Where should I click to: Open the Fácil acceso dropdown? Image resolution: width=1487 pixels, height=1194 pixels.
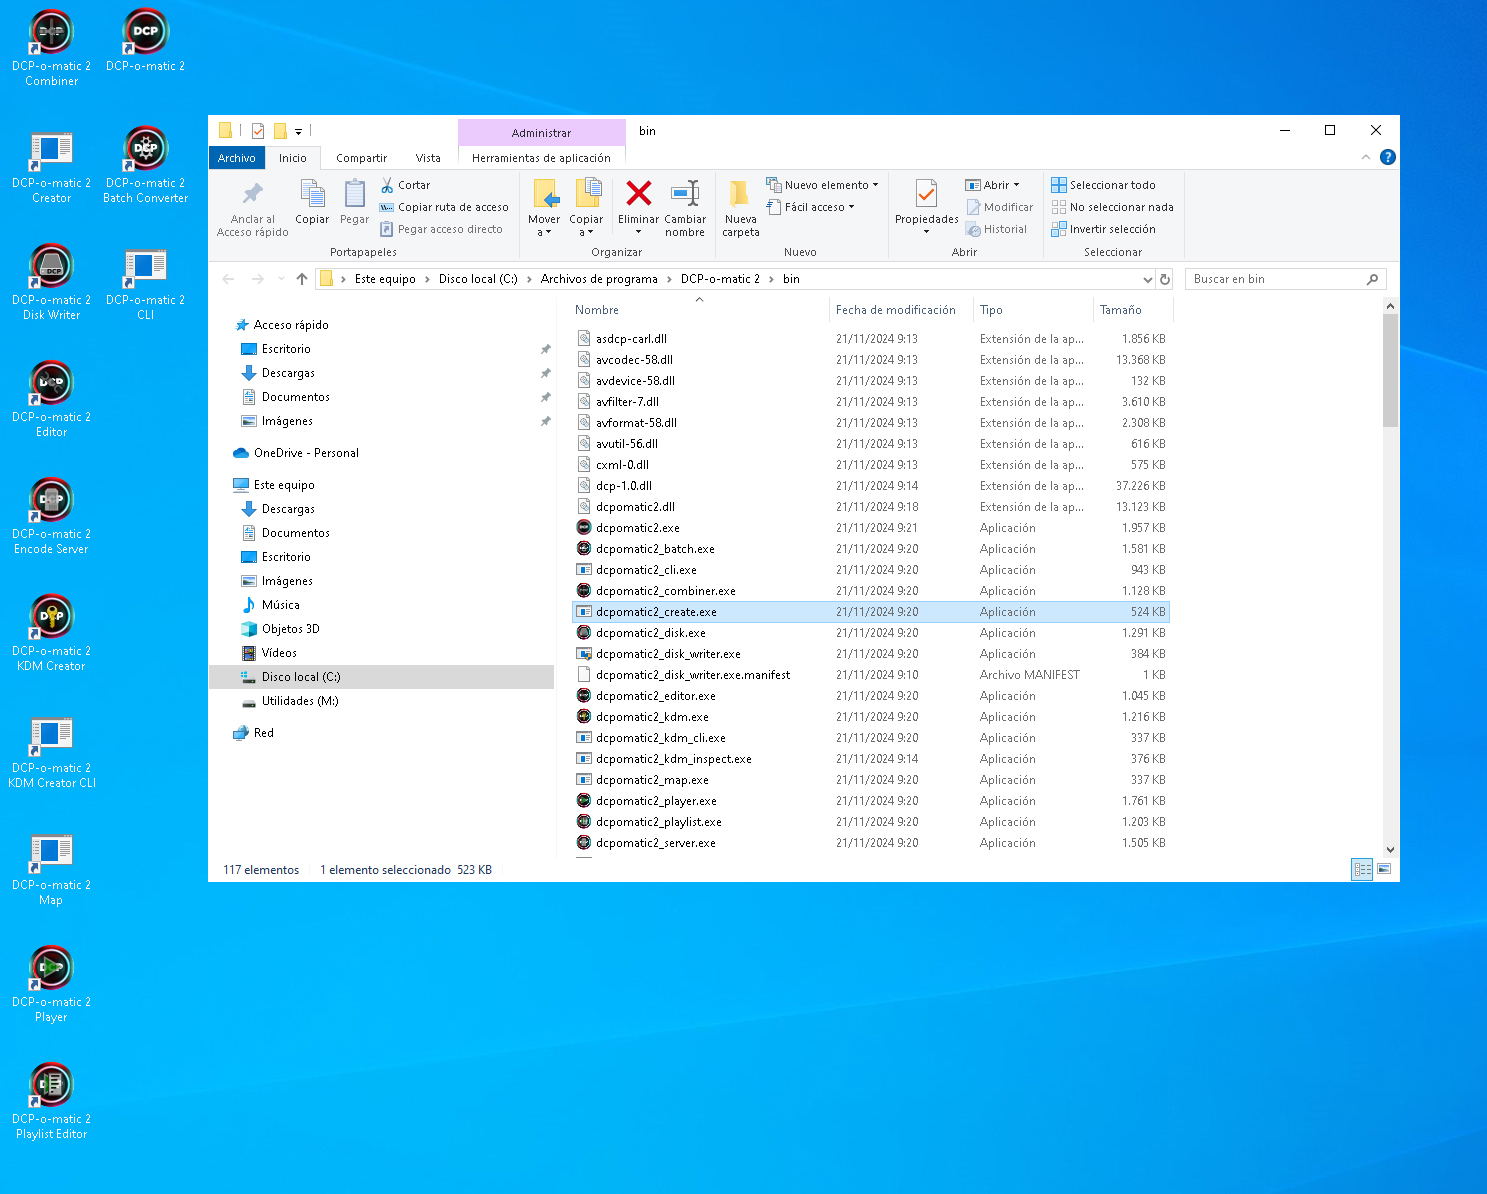tap(811, 207)
